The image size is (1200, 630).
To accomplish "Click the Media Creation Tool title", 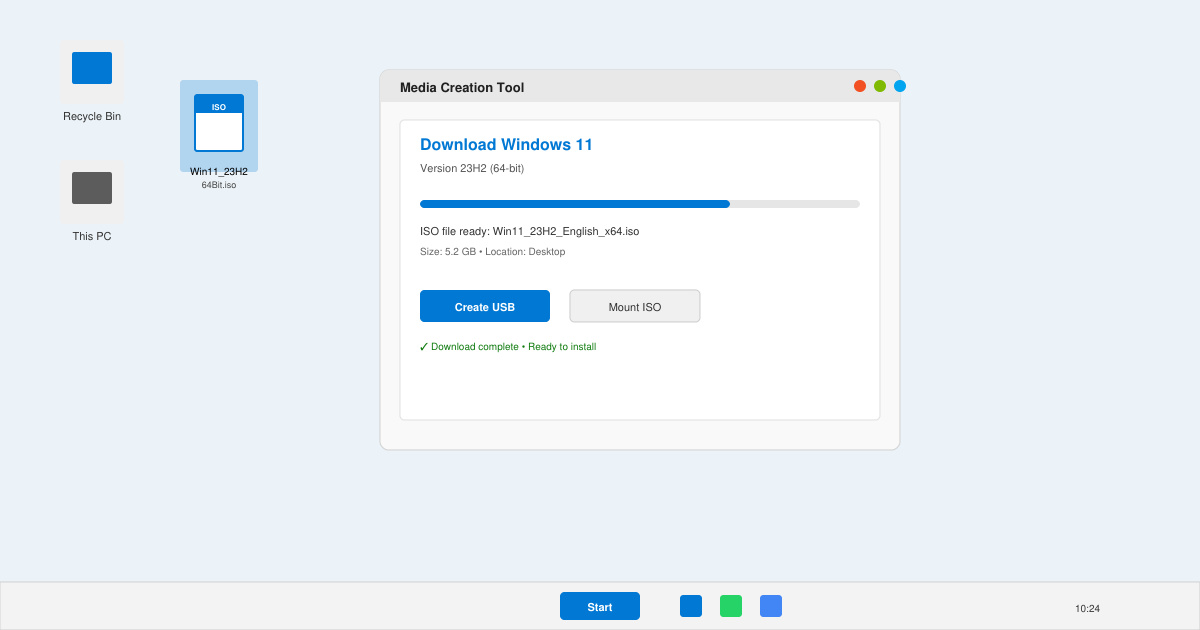I will tap(462, 87).
